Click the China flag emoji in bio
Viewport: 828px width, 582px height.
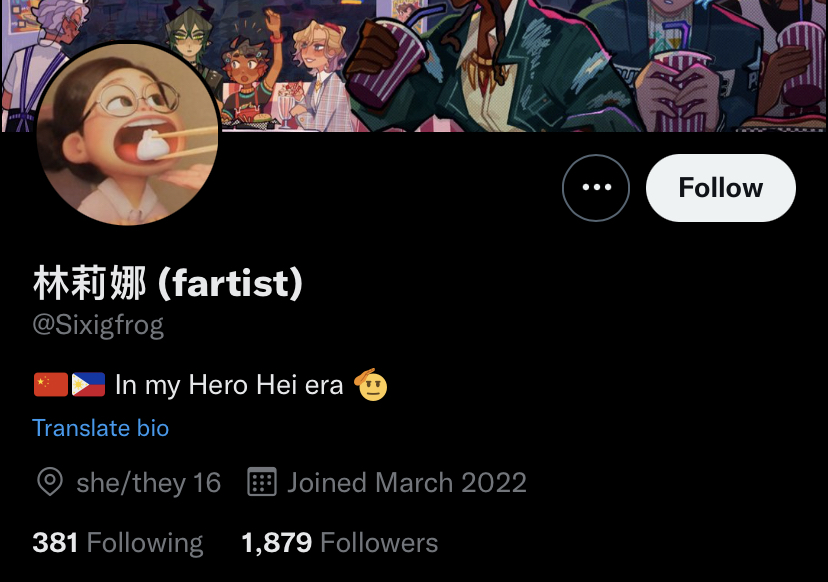pyautogui.click(x=51, y=384)
